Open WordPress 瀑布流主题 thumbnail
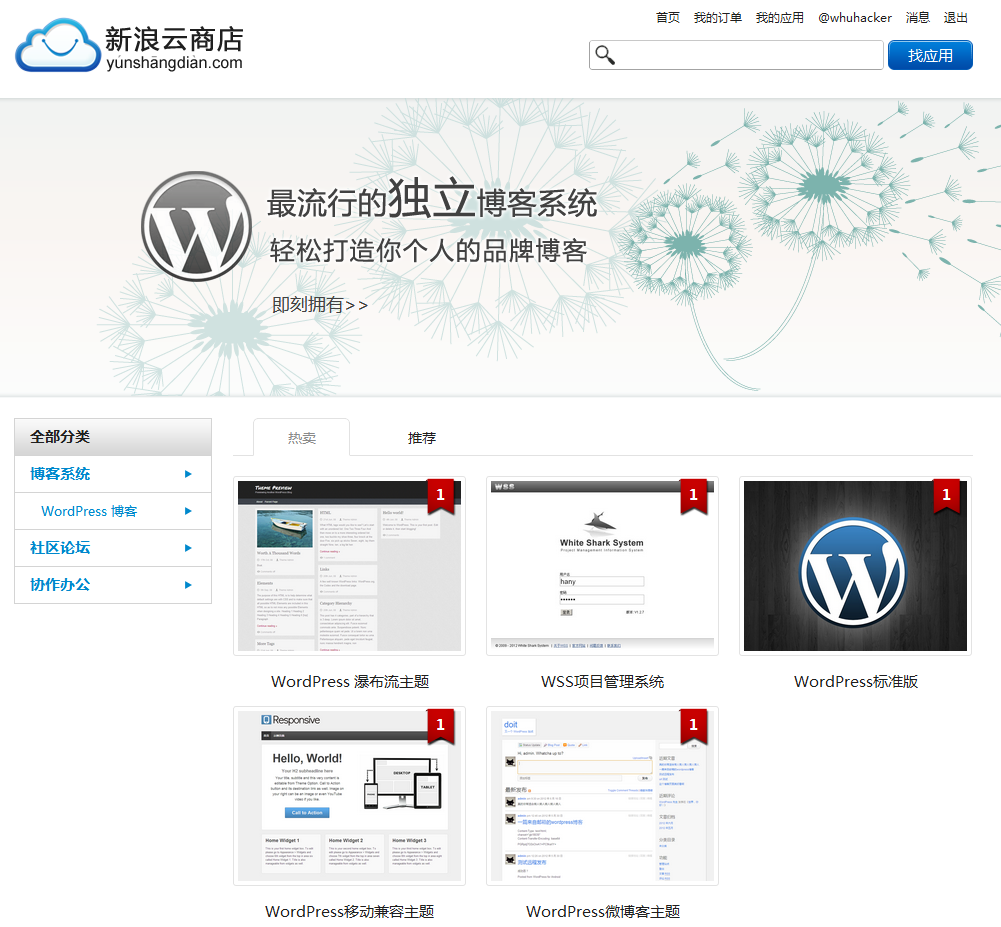Image resolution: width=1001 pixels, height=927 pixels. click(349, 566)
